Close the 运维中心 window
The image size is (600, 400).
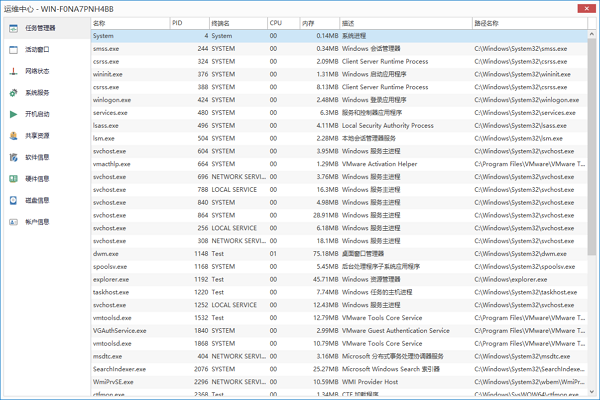click(x=586, y=8)
